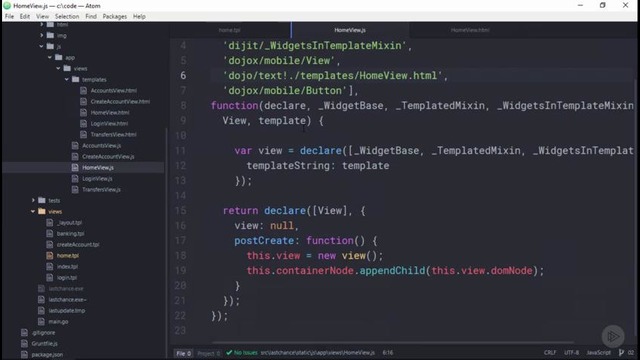Click the No Issues linter status text
Viewport: 640px width, 360px height.
246,352
